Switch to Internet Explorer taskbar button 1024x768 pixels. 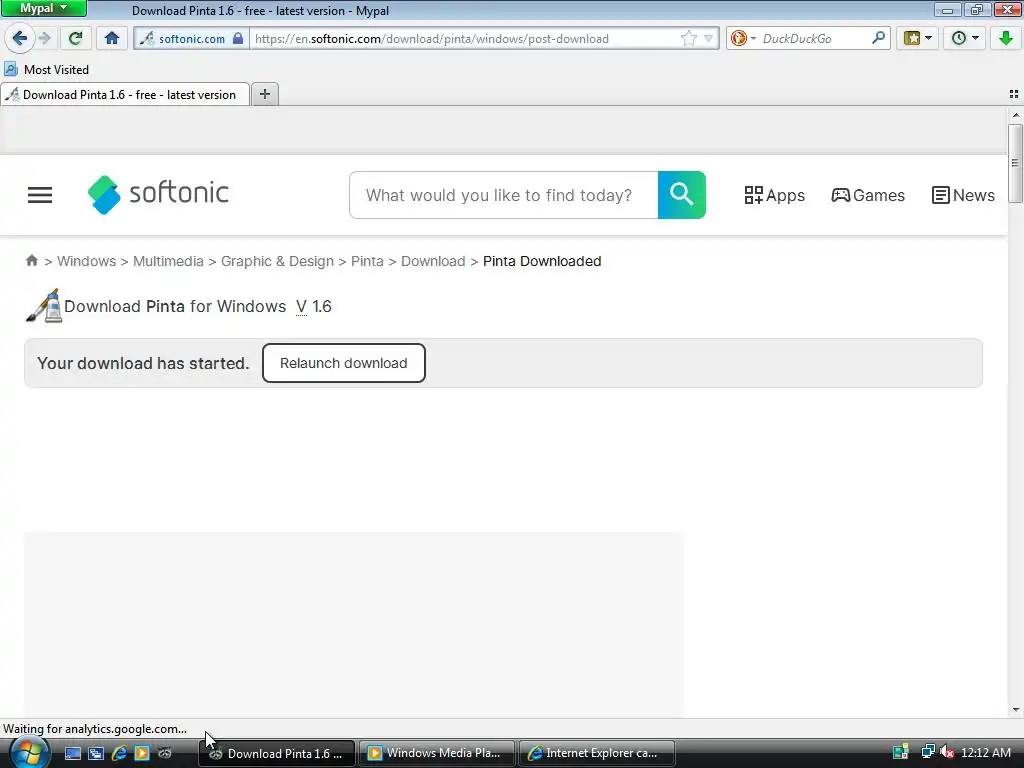click(x=597, y=753)
